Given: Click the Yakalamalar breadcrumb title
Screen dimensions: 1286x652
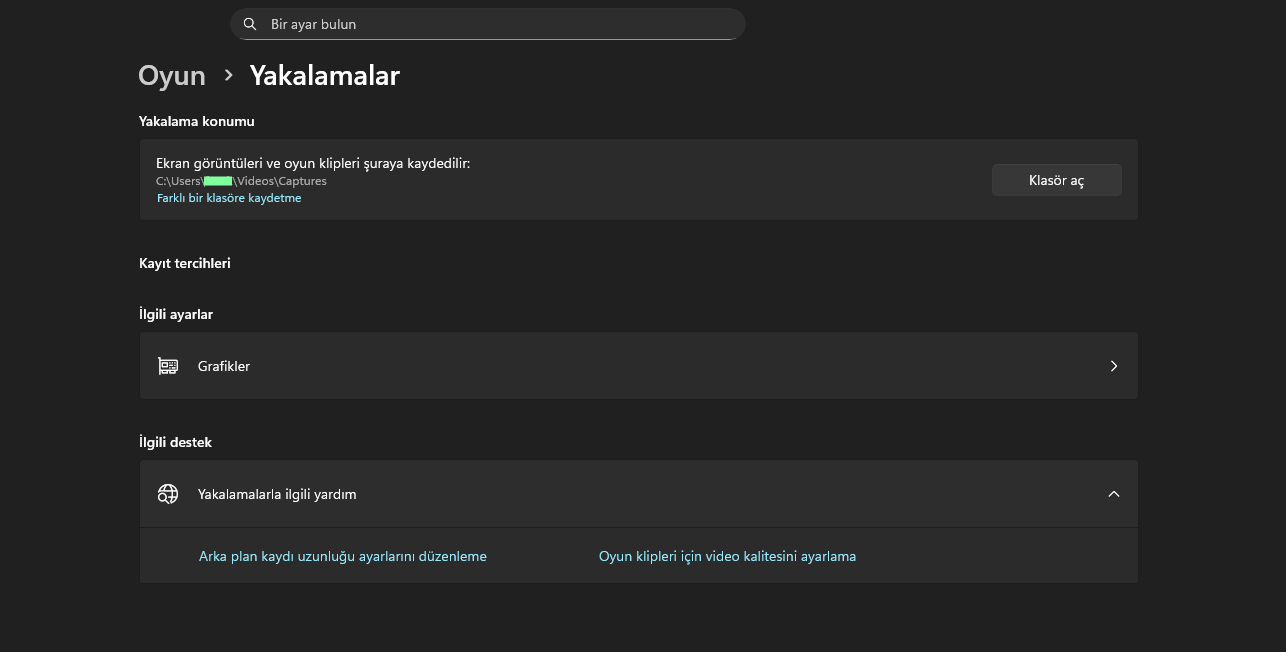Looking at the screenshot, I should [325, 76].
